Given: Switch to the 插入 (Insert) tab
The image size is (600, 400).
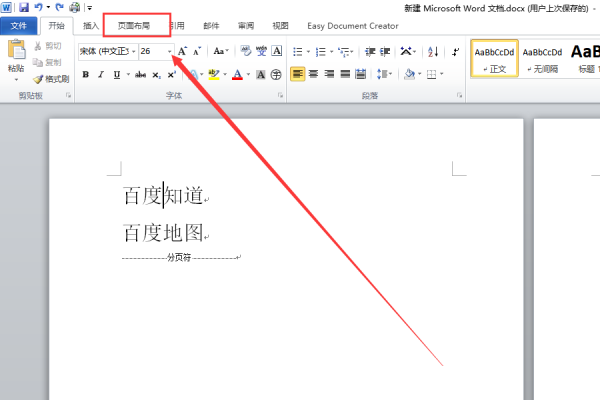Looking at the screenshot, I should 91,26.
